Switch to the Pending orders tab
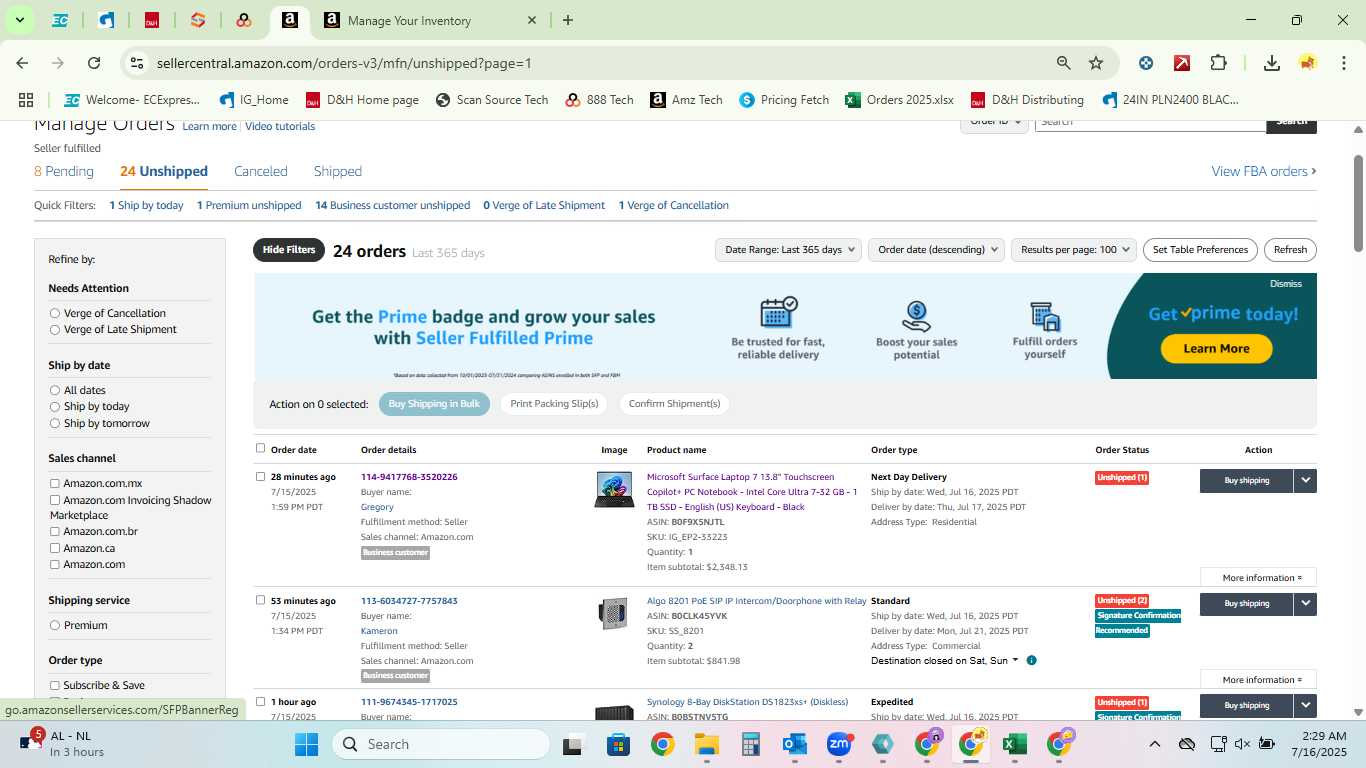 pos(64,171)
